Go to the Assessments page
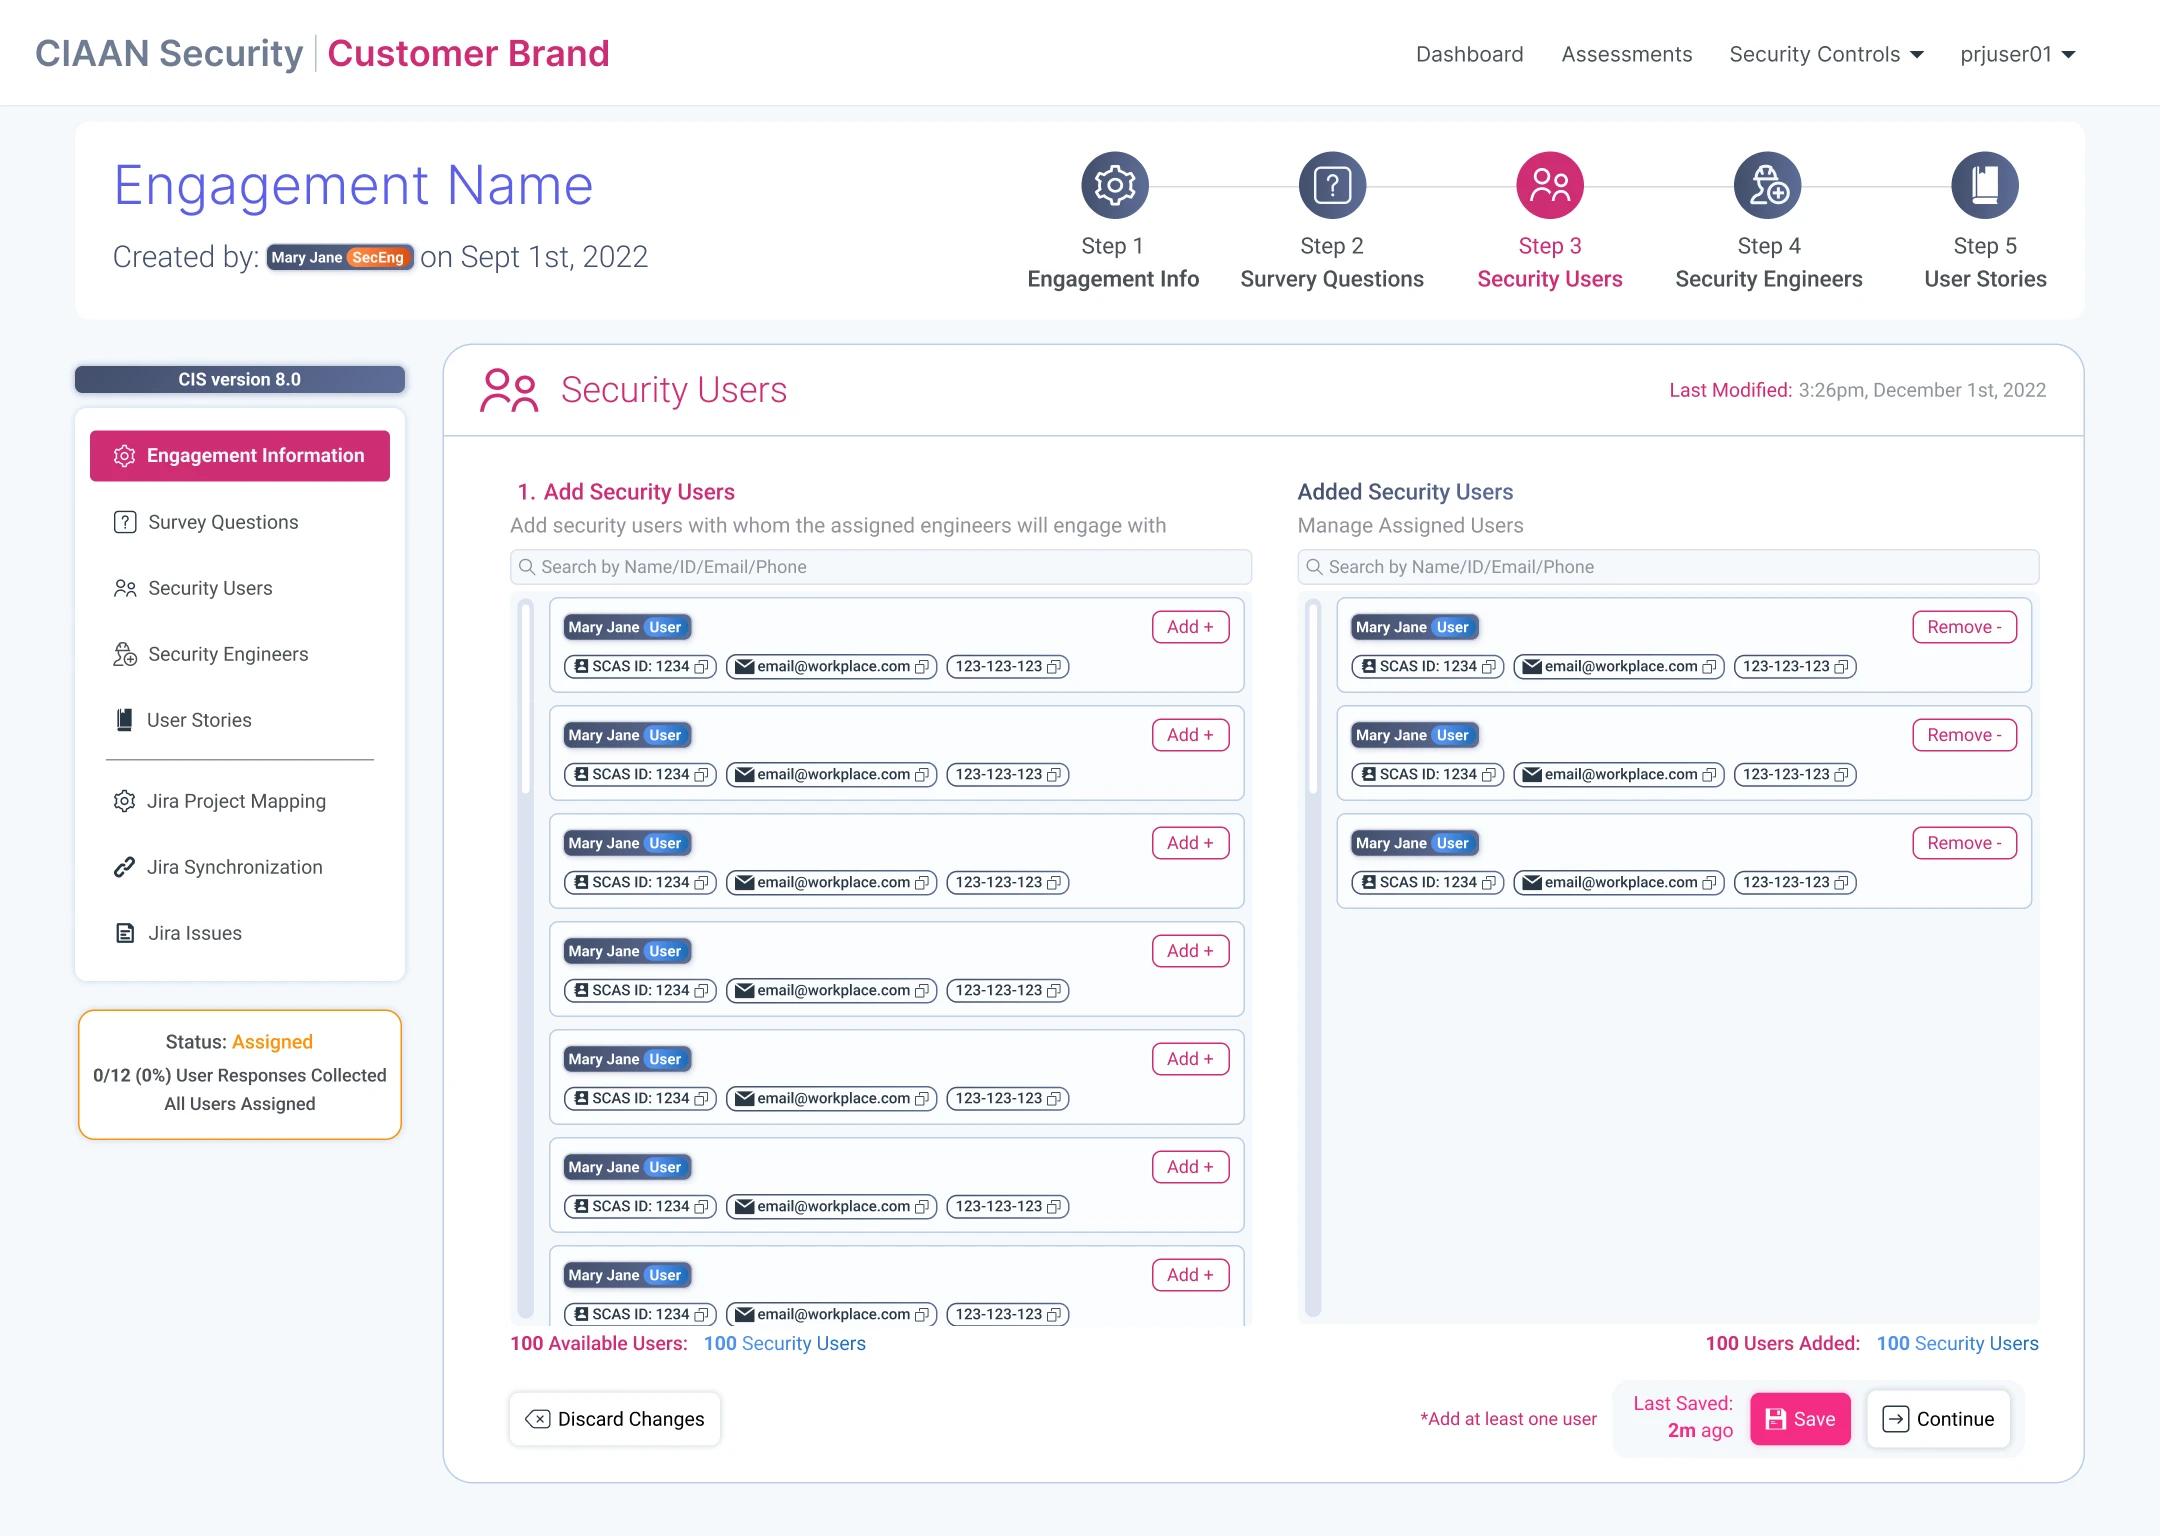Viewport: 2160px width, 1536px height. pyautogui.click(x=1626, y=54)
